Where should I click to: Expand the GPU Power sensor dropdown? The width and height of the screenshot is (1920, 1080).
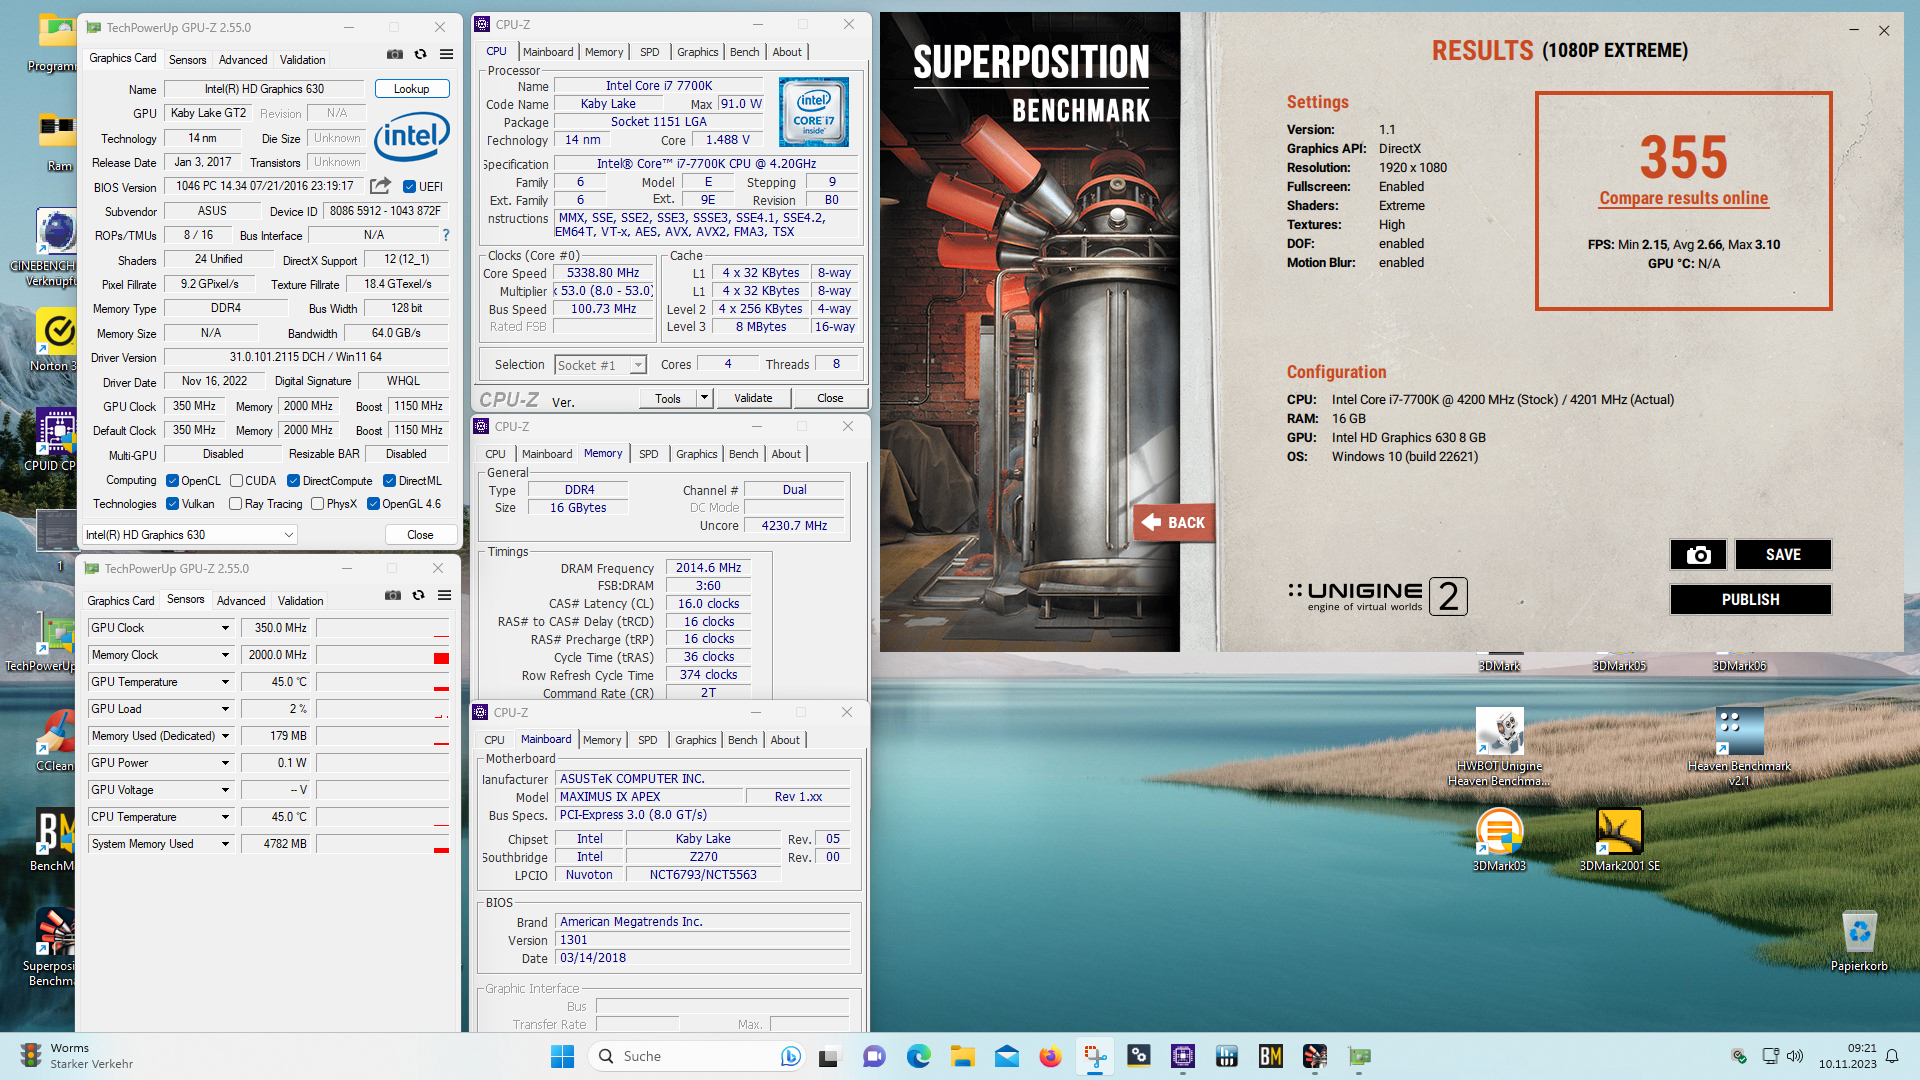click(225, 763)
